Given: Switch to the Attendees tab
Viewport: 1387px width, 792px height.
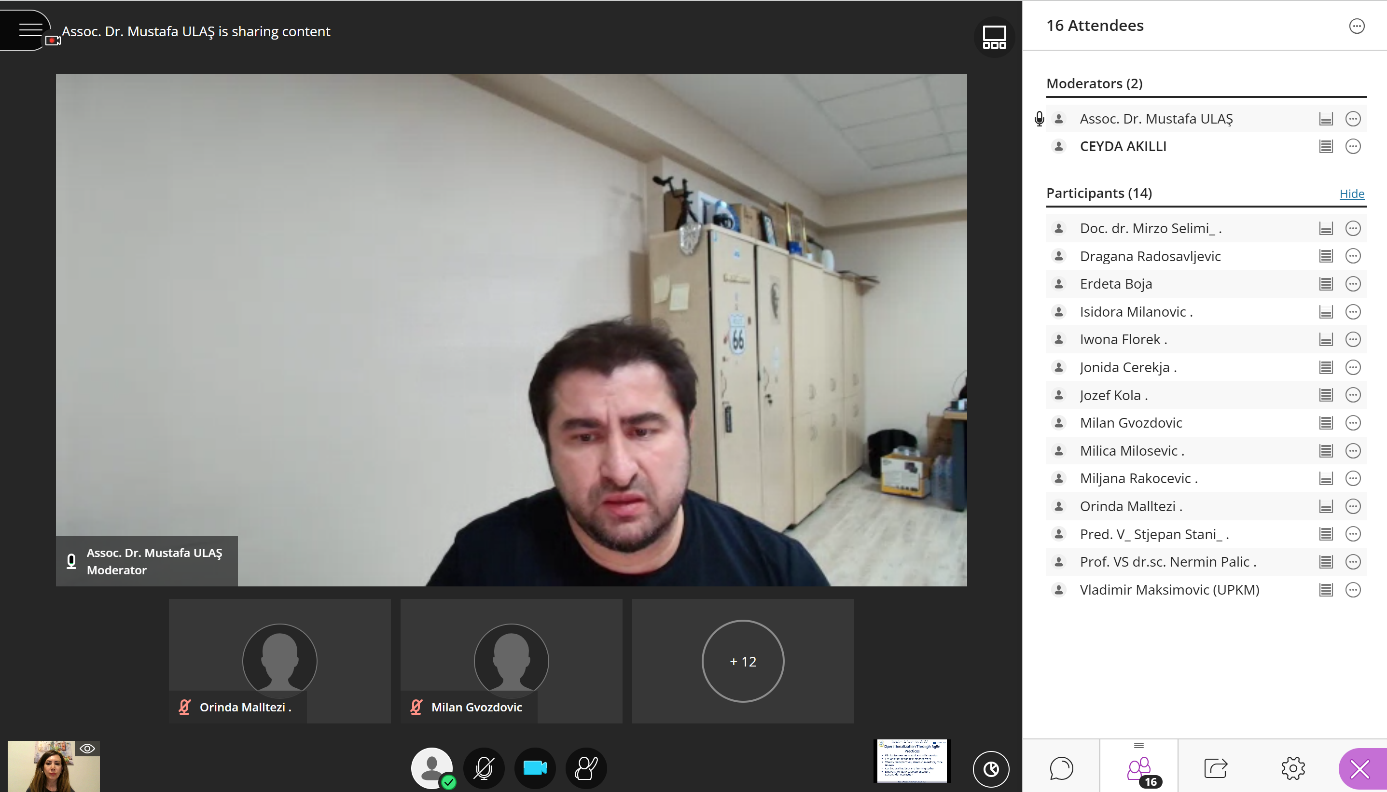Looking at the screenshot, I should tap(1139, 768).
